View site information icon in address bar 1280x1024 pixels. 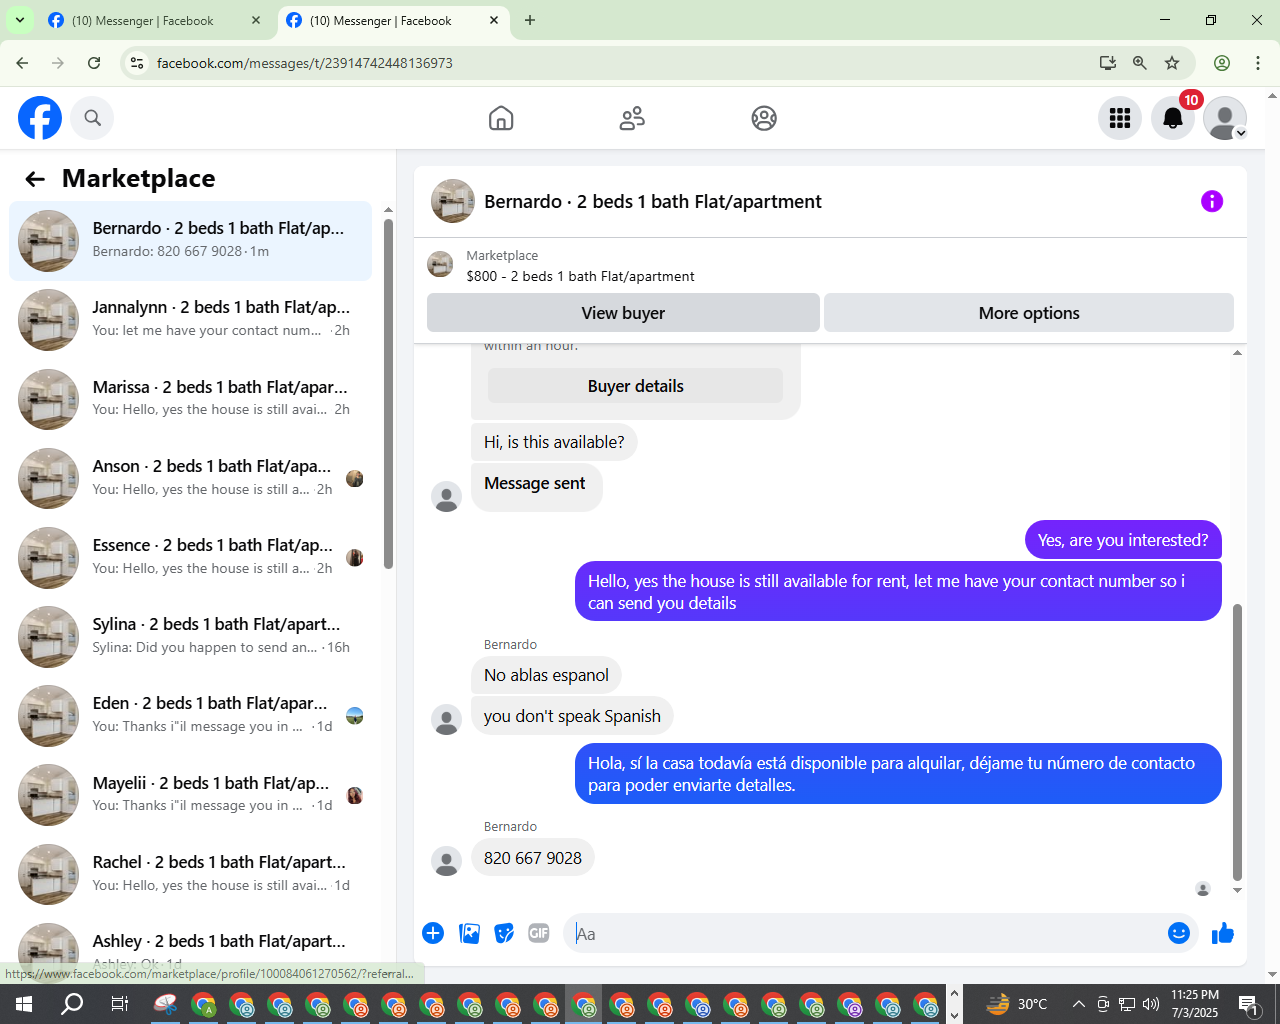(137, 63)
